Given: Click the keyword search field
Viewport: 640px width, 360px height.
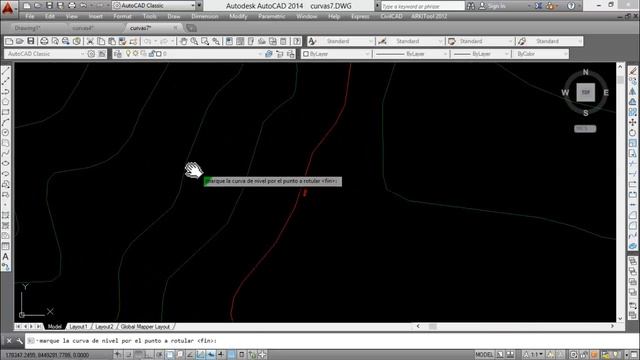Looking at the screenshot, I should (422, 6).
